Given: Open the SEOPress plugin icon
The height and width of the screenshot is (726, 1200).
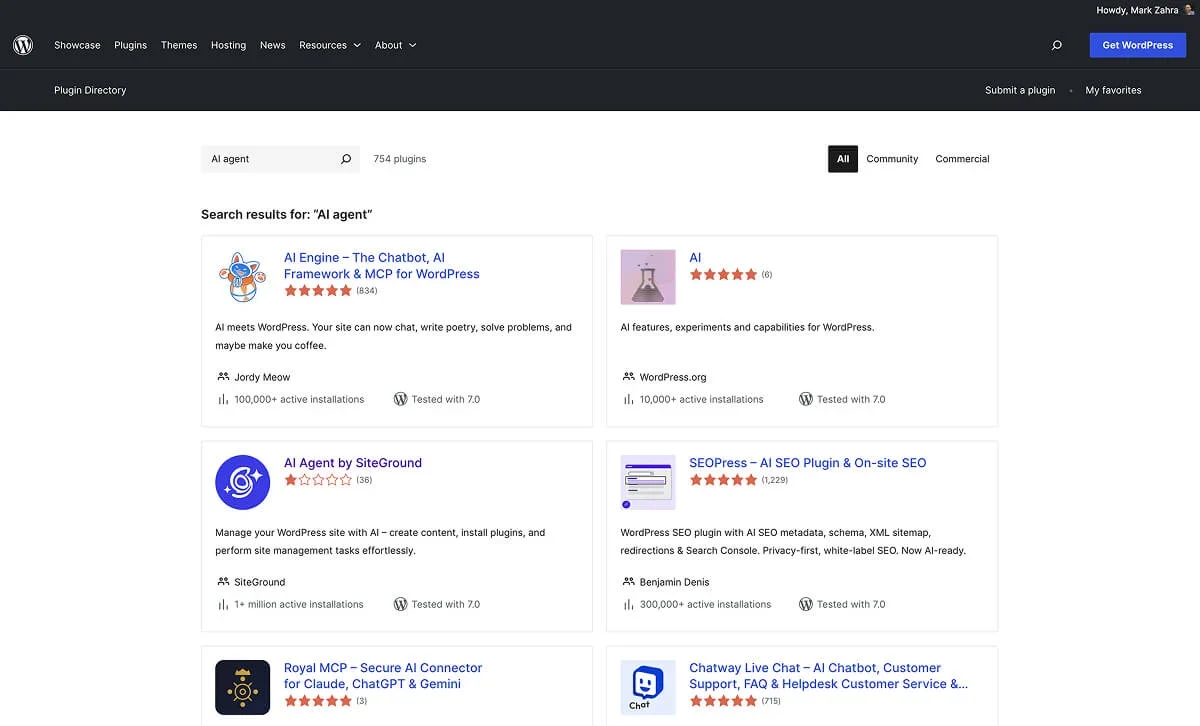Looking at the screenshot, I should coord(648,482).
